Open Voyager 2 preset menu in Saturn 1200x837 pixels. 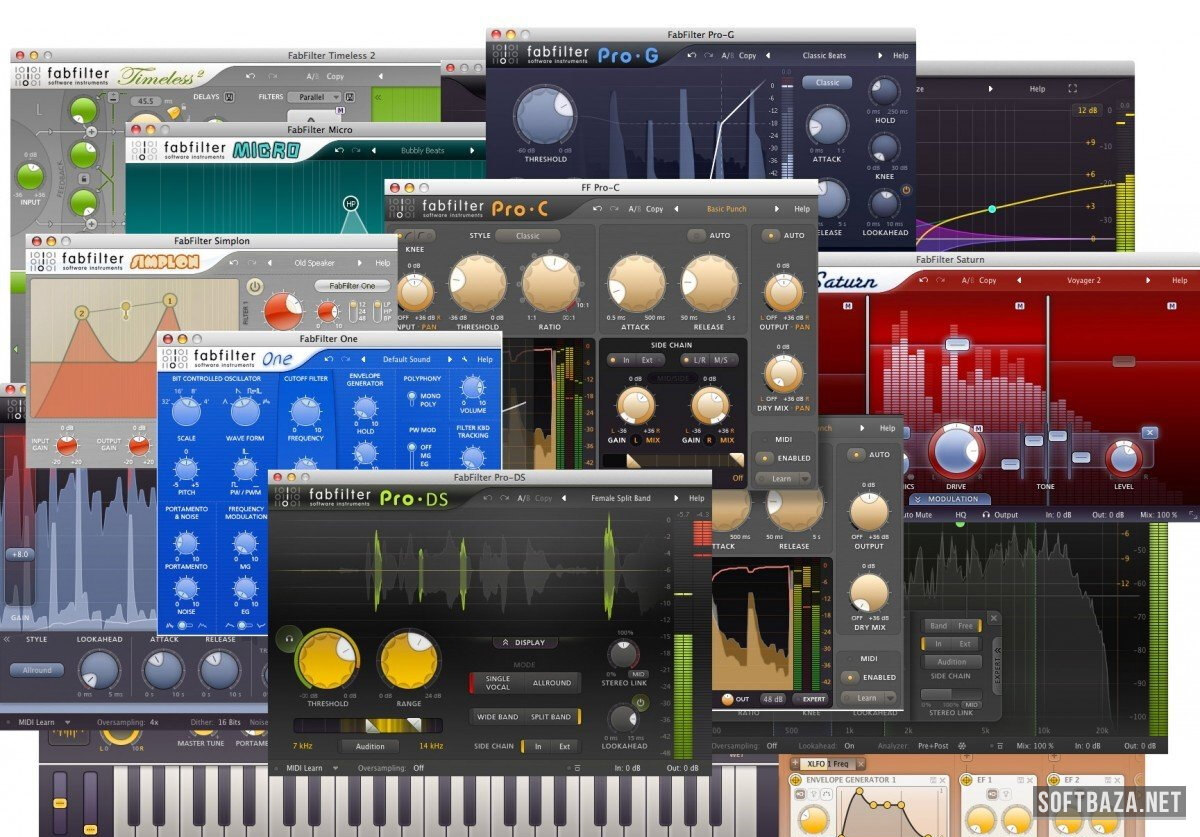(1084, 280)
